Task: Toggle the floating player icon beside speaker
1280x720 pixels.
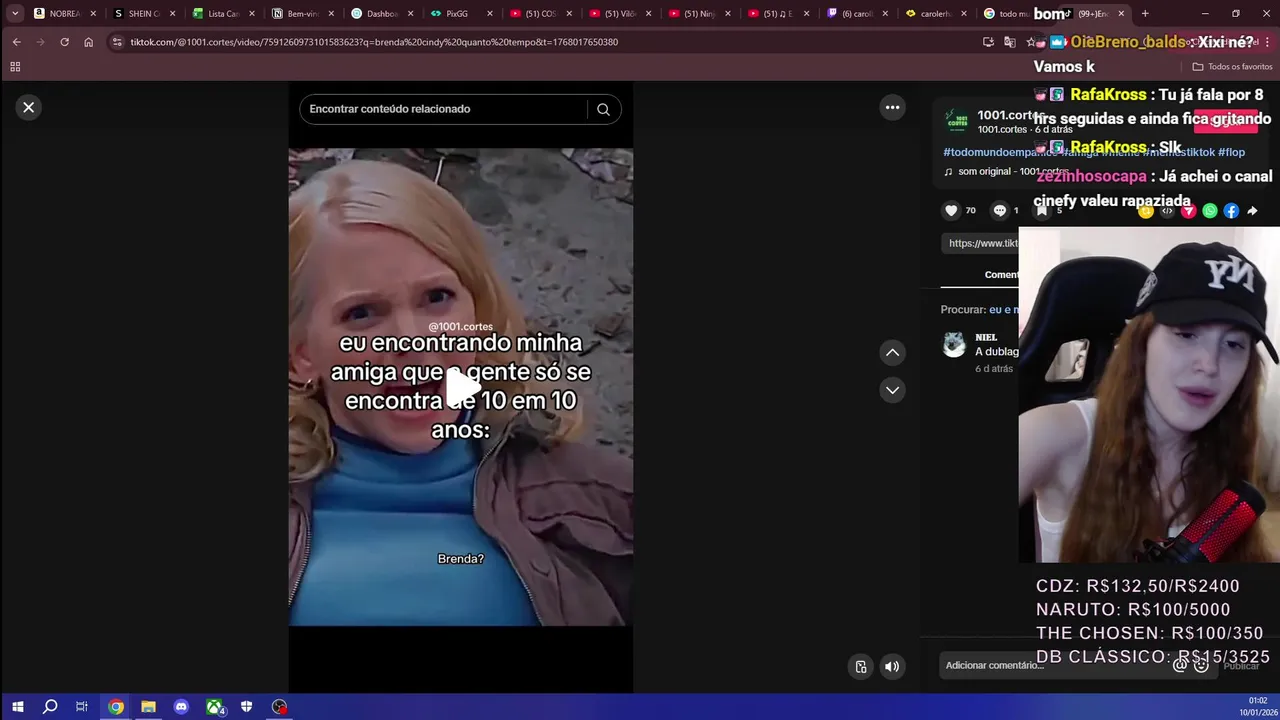Action: 861,667
